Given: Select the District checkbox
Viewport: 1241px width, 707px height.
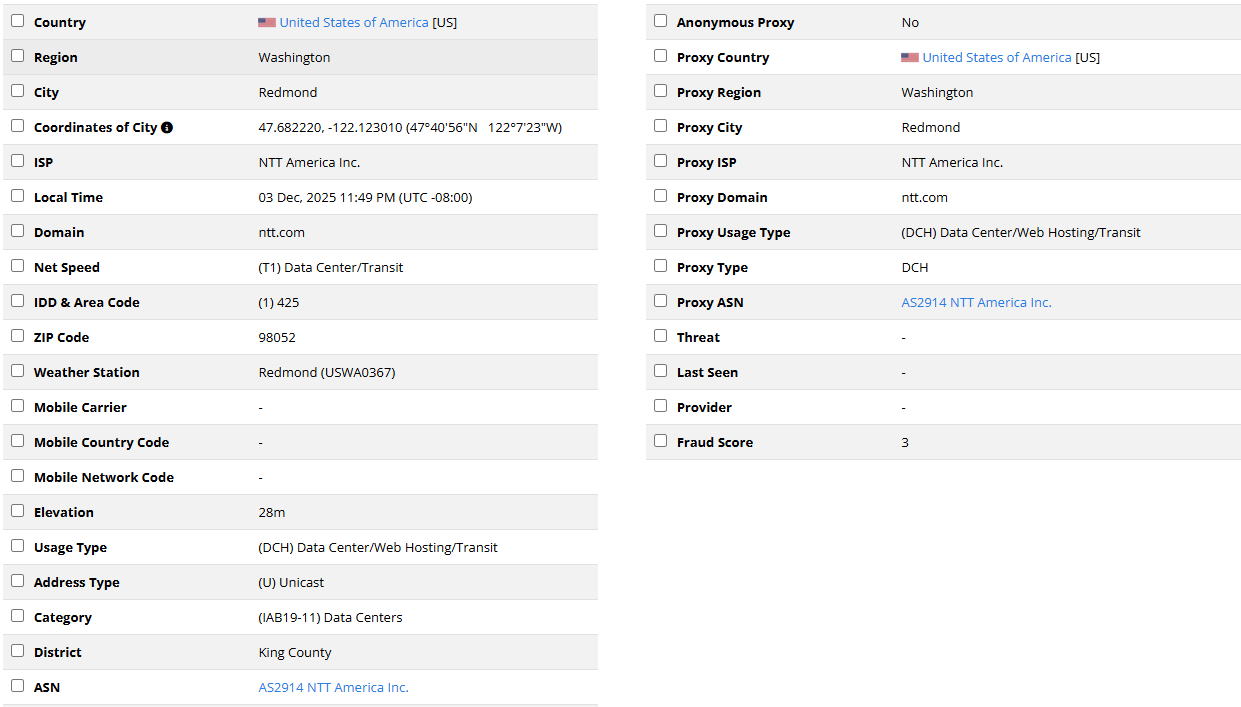Looking at the screenshot, I should coord(18,651).
